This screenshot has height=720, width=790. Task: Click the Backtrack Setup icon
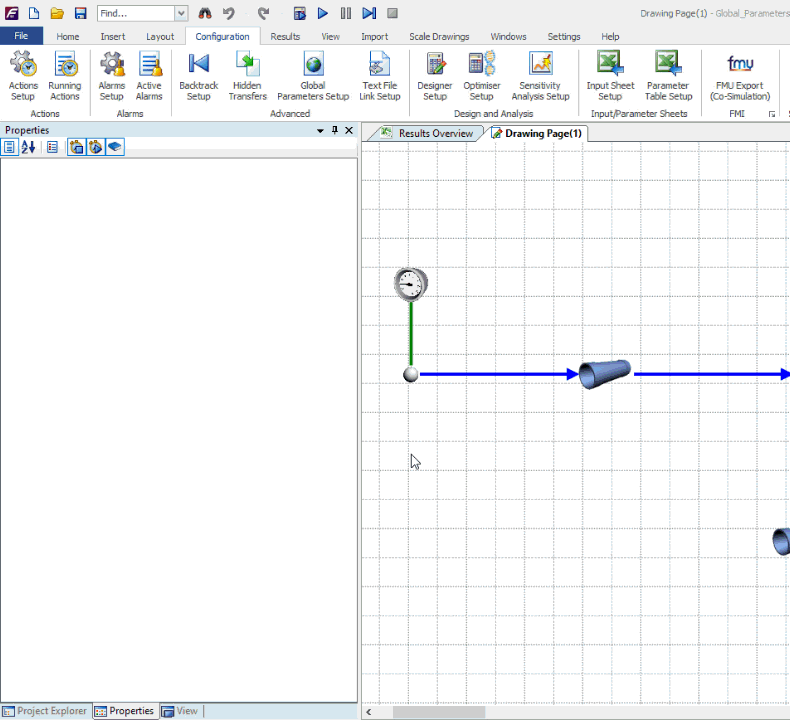[x=198, y=77]
